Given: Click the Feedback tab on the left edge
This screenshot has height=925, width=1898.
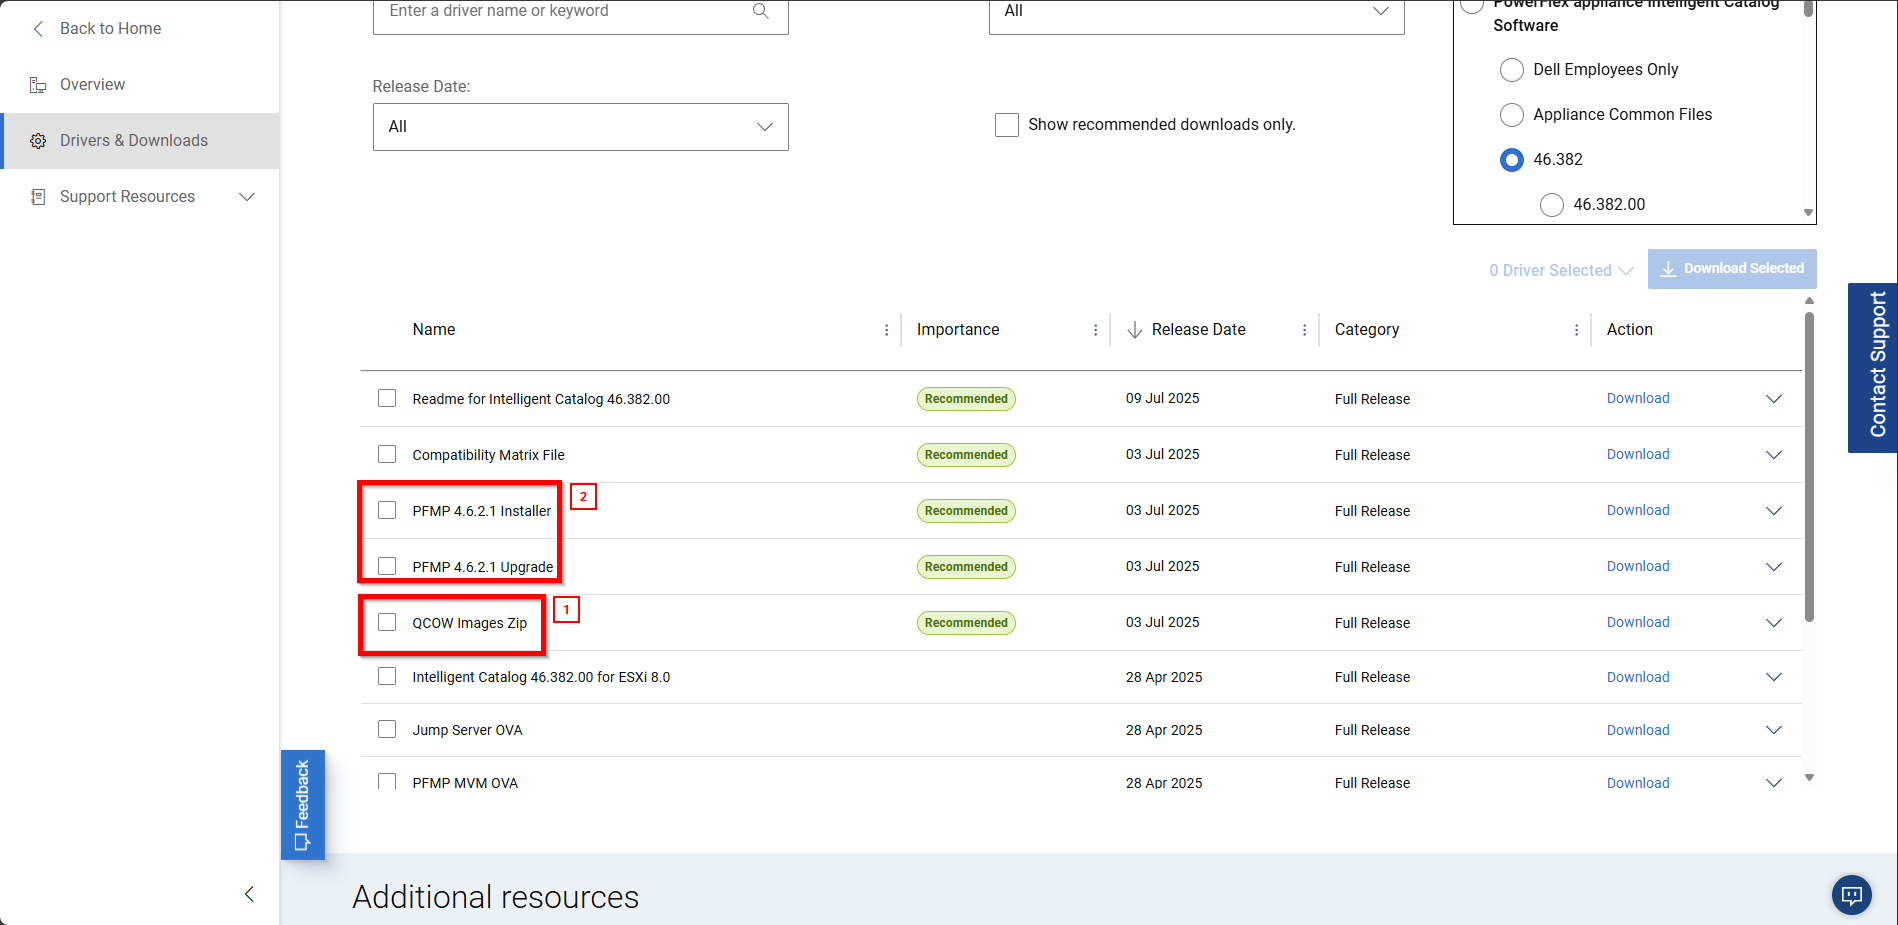Looking at the screenshot, I should [x=303, y=805].
